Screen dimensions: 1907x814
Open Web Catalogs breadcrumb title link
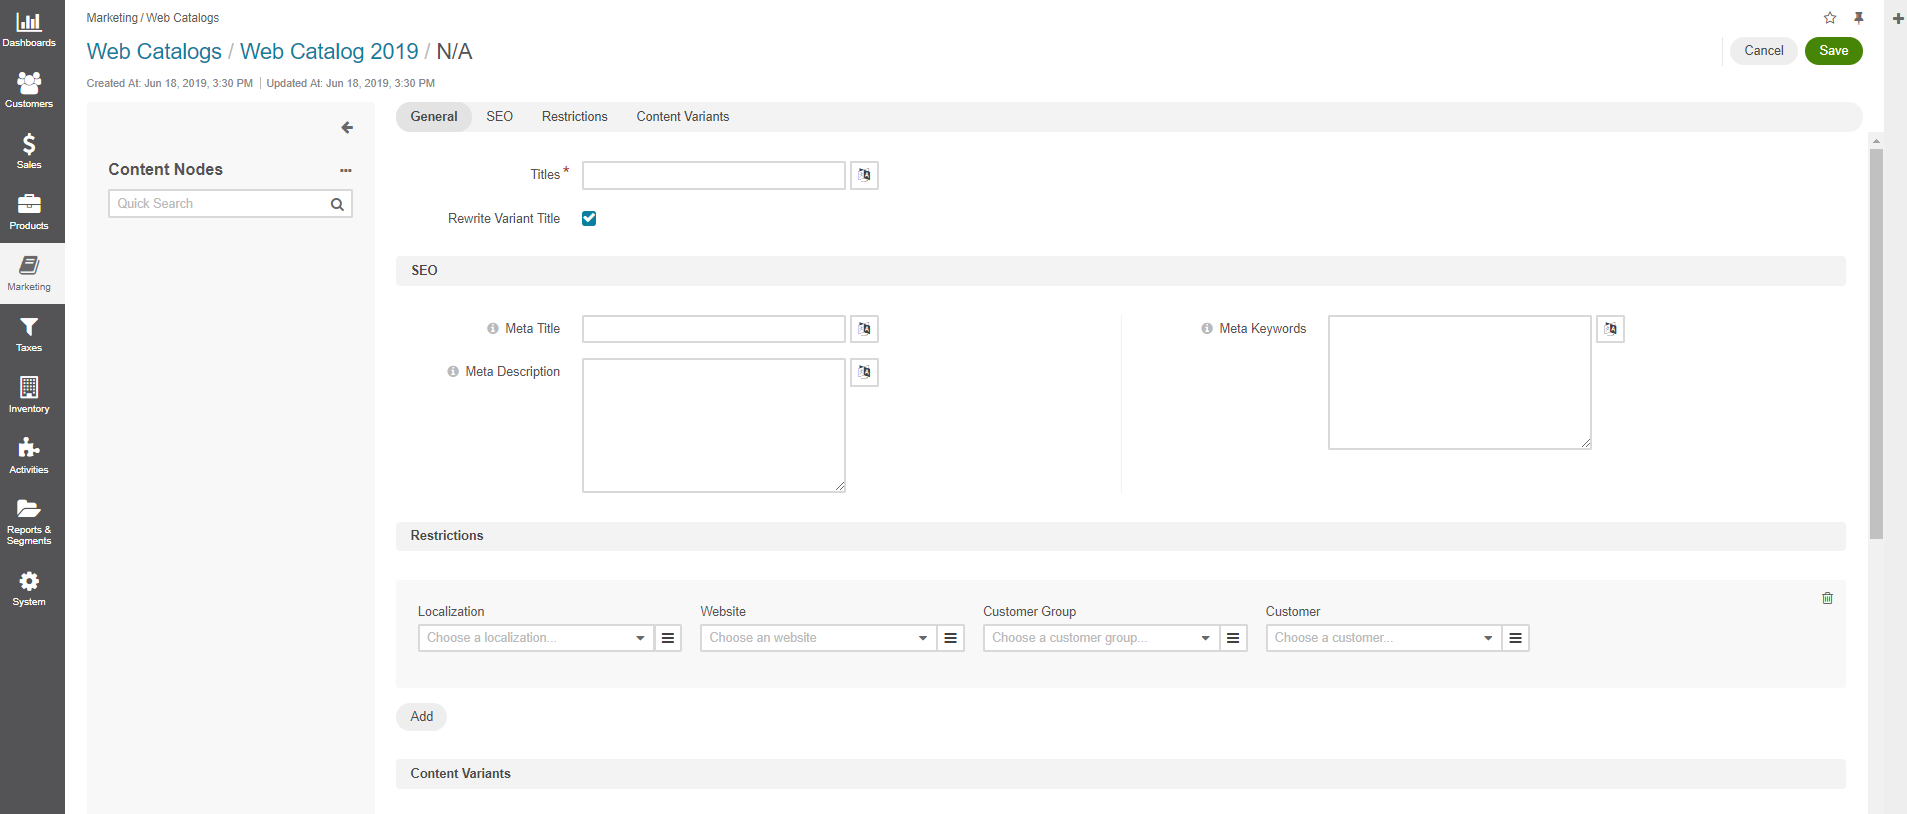tap(154, 52)
